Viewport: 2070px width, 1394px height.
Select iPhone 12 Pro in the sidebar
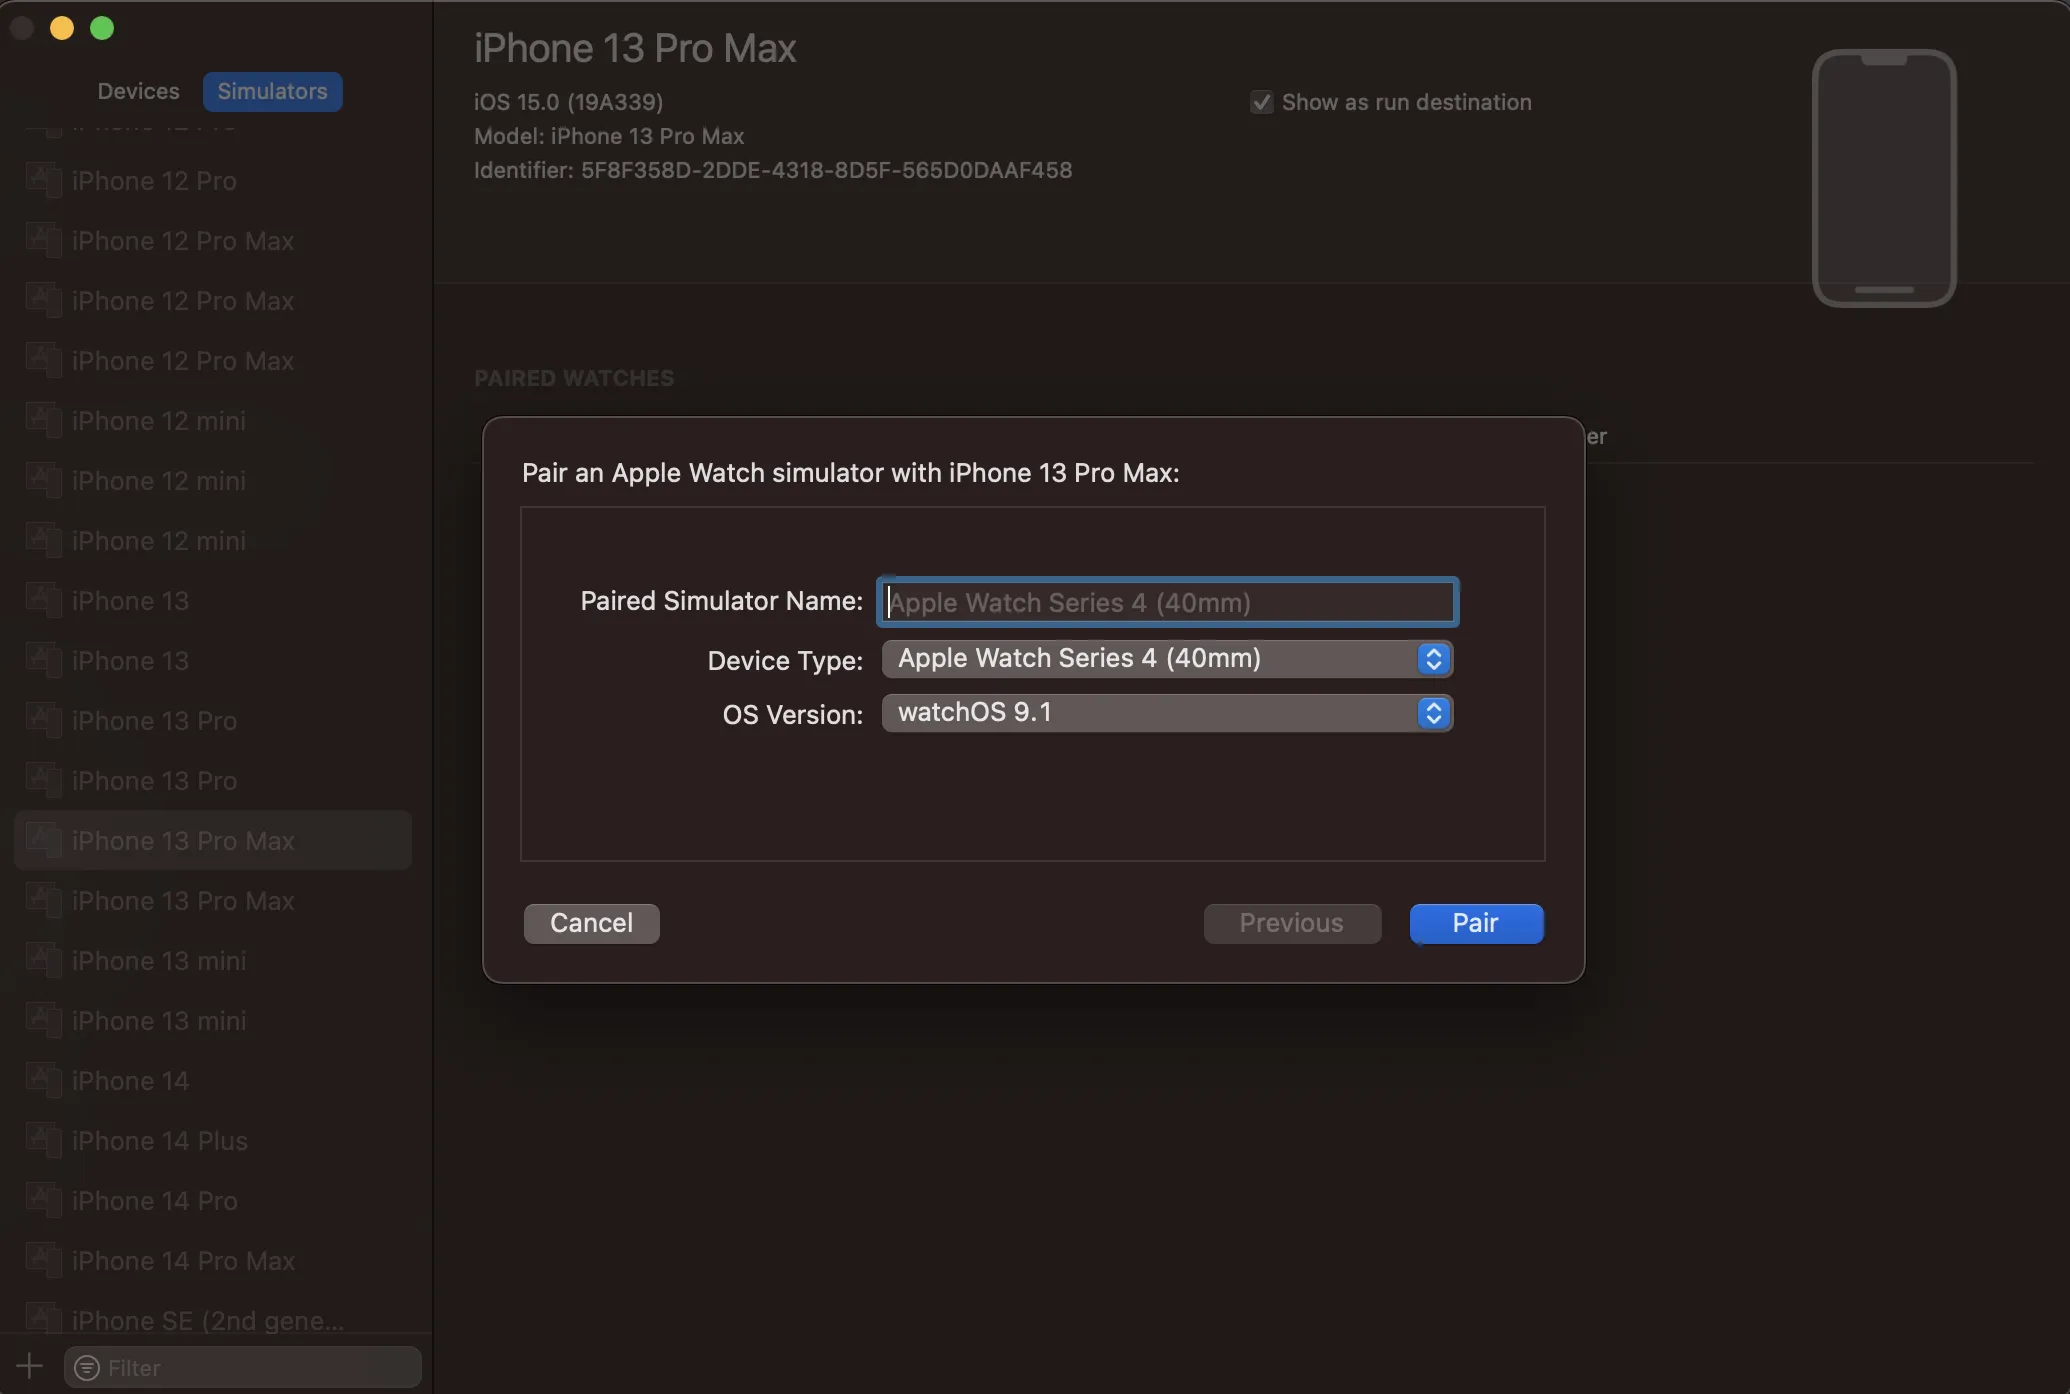click(154, 181)
